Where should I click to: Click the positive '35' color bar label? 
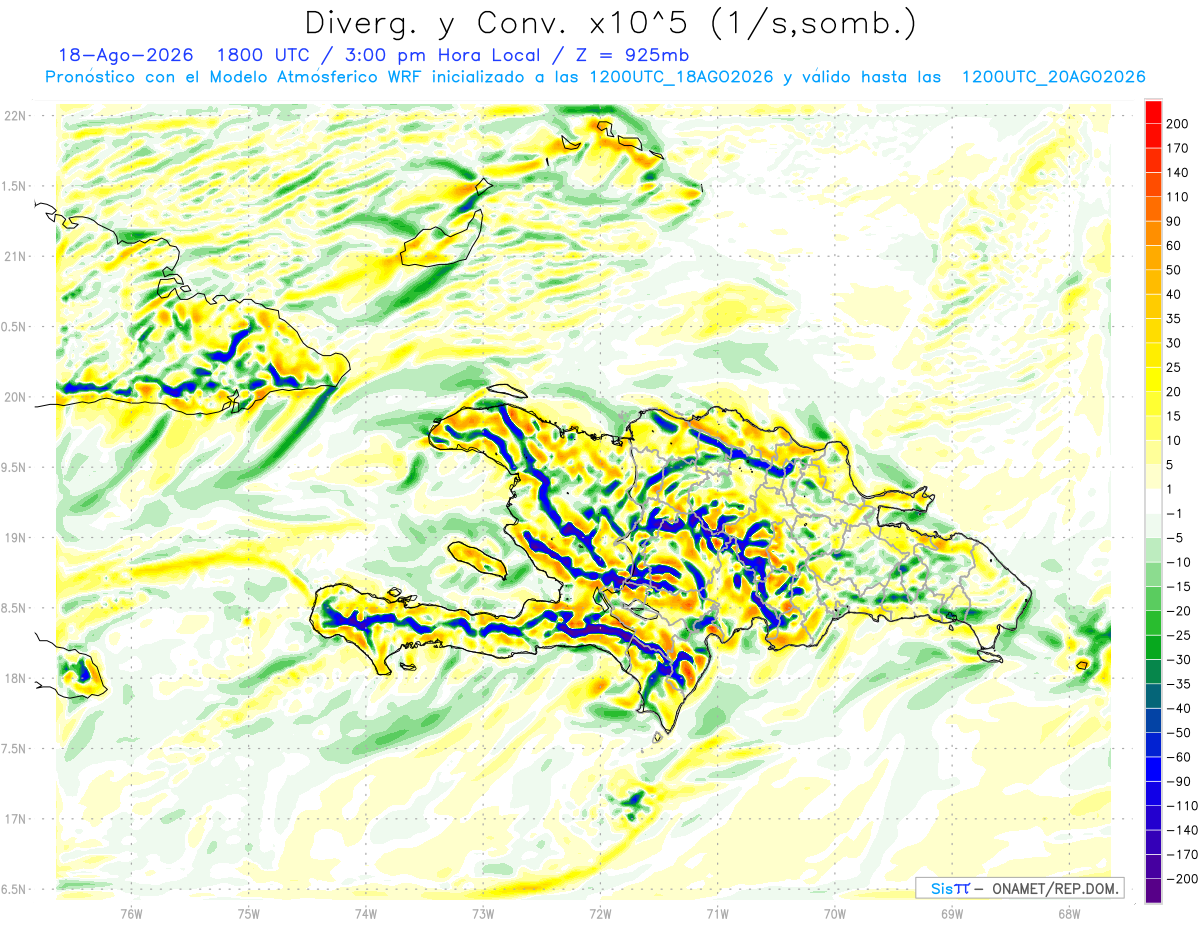(x=1174, y=319)
